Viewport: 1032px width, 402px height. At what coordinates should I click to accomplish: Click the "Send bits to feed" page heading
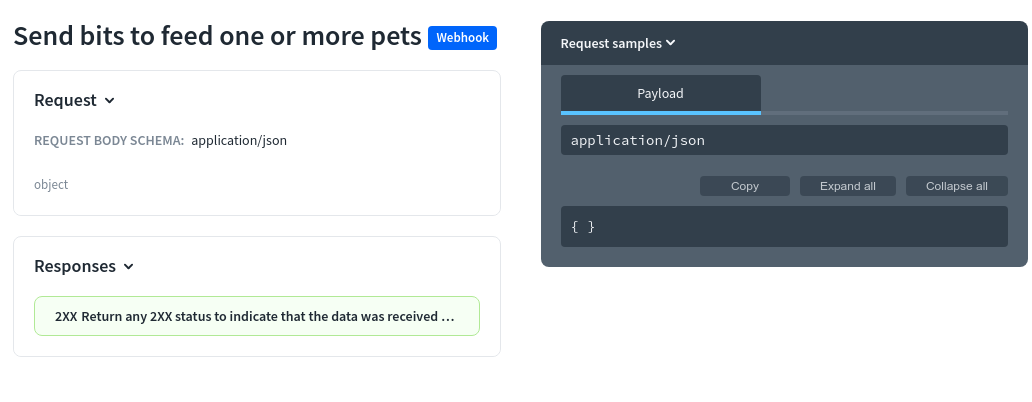click(x=217, y=37)
